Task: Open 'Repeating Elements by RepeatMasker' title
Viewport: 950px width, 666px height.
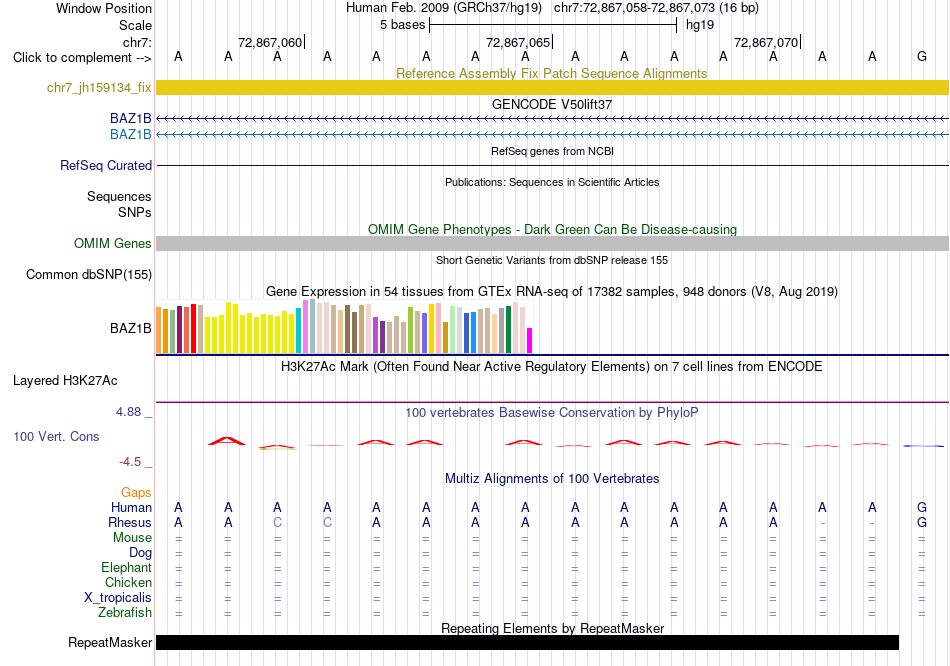Action: tap(552, 628)
